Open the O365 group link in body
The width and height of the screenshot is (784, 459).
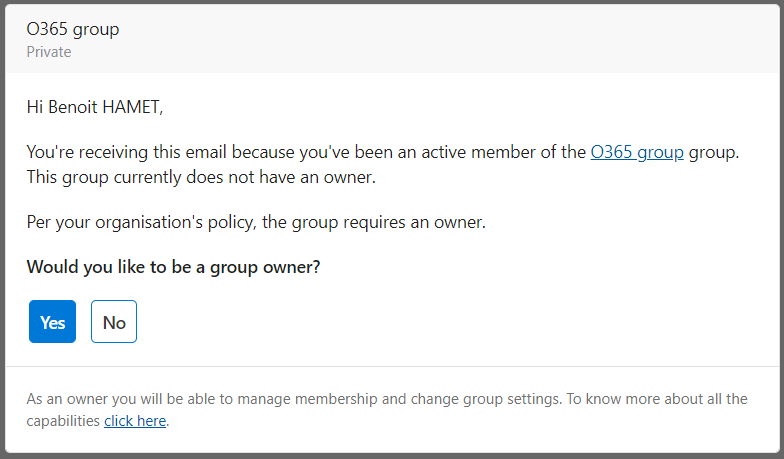637,153
